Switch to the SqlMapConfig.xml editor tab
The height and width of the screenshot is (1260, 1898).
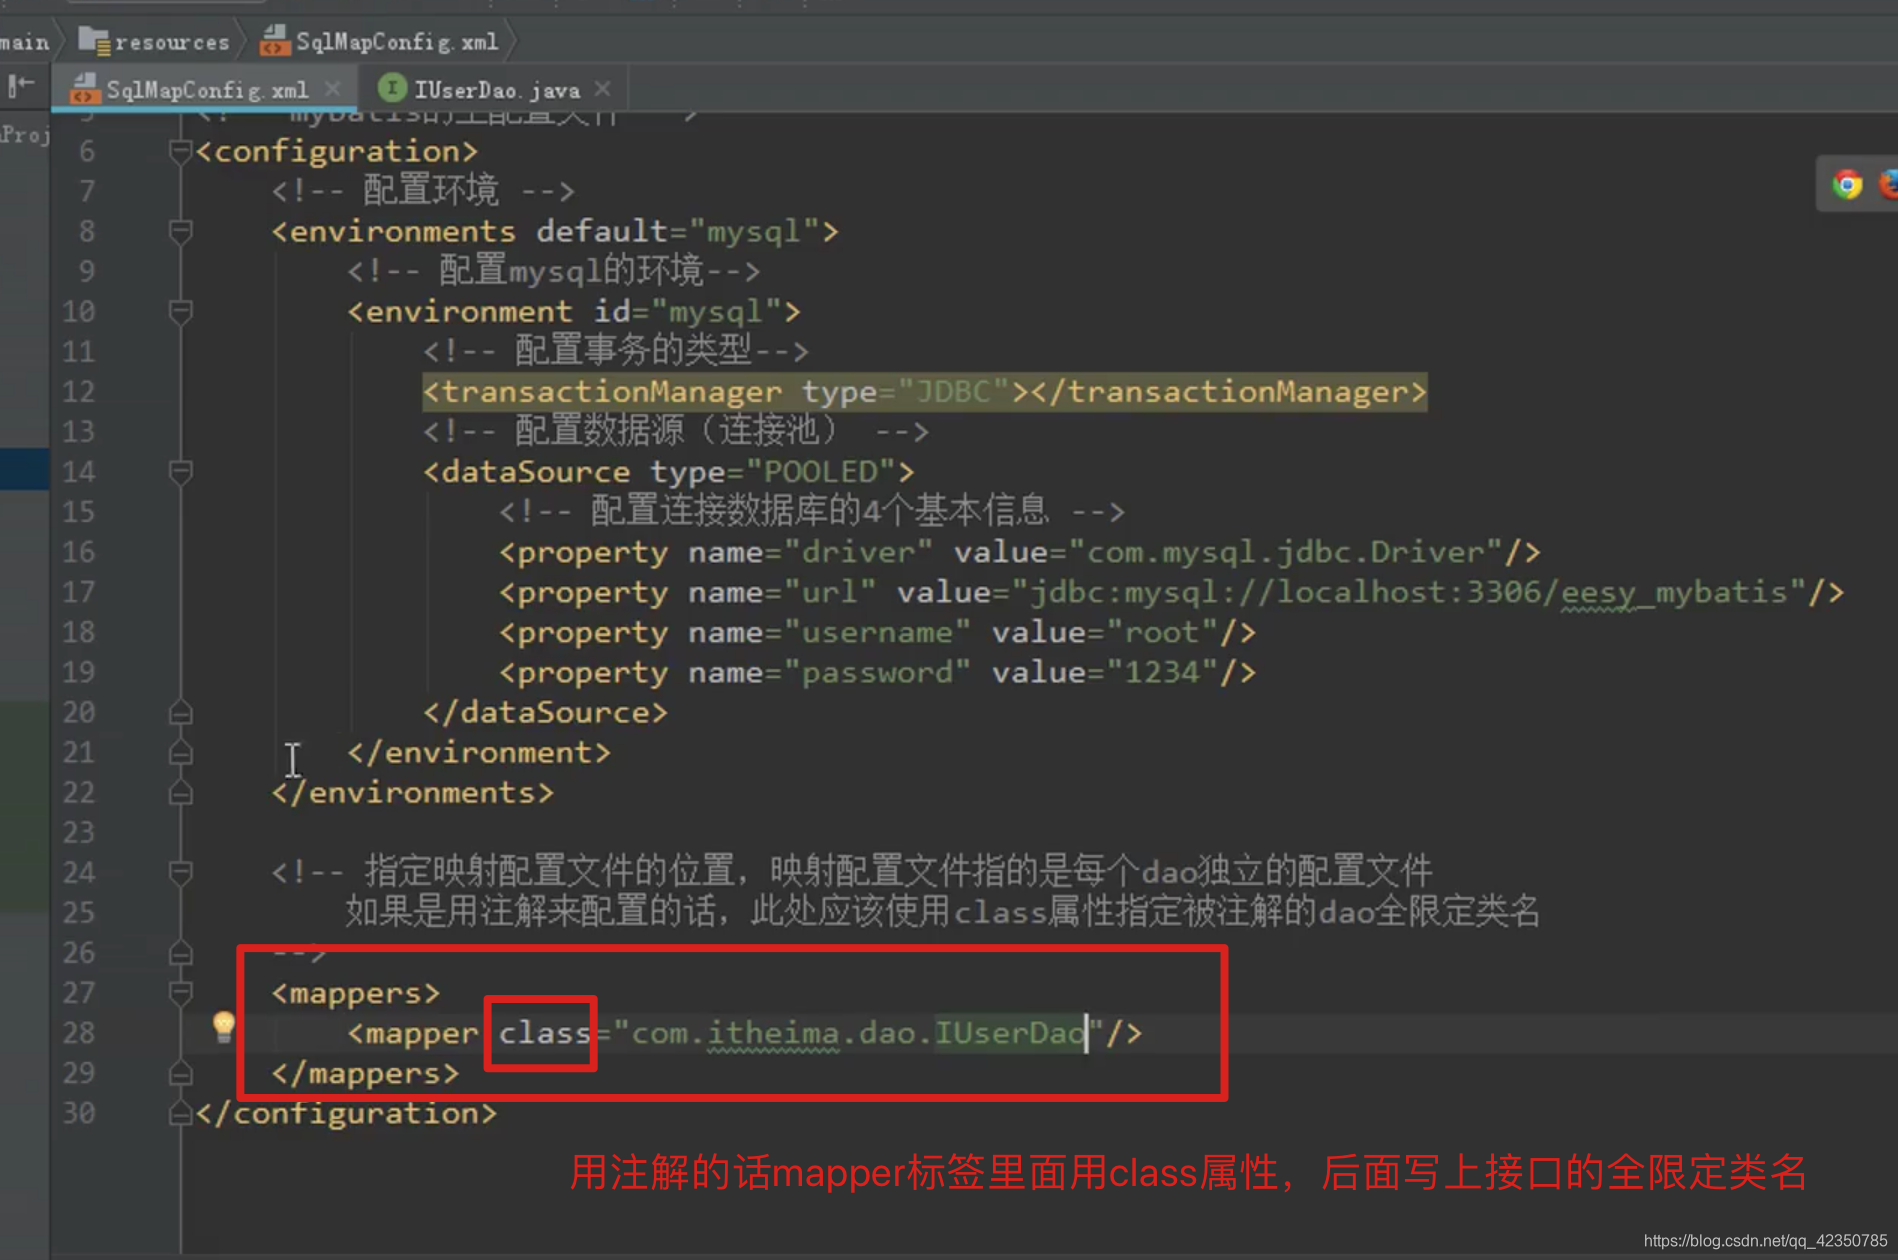(206, 90)
